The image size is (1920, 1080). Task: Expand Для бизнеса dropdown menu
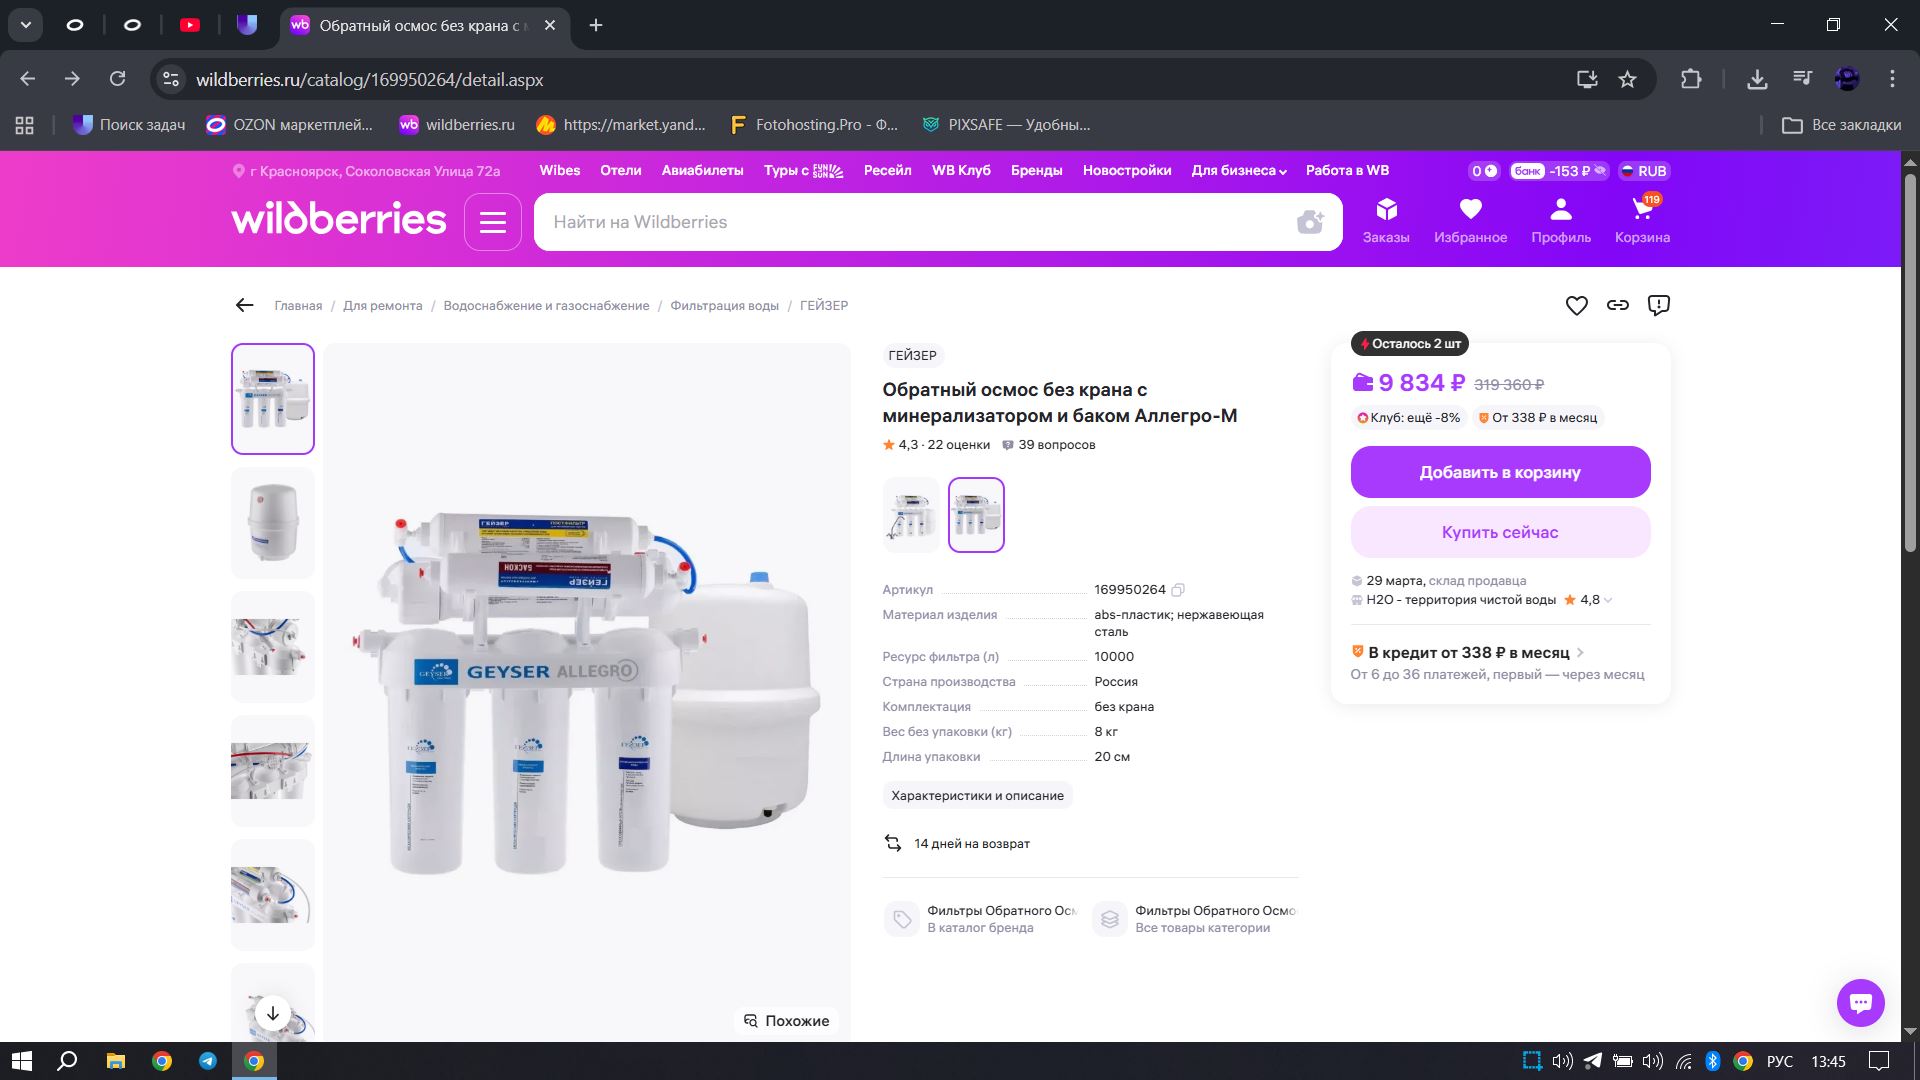pos(1238,171)
